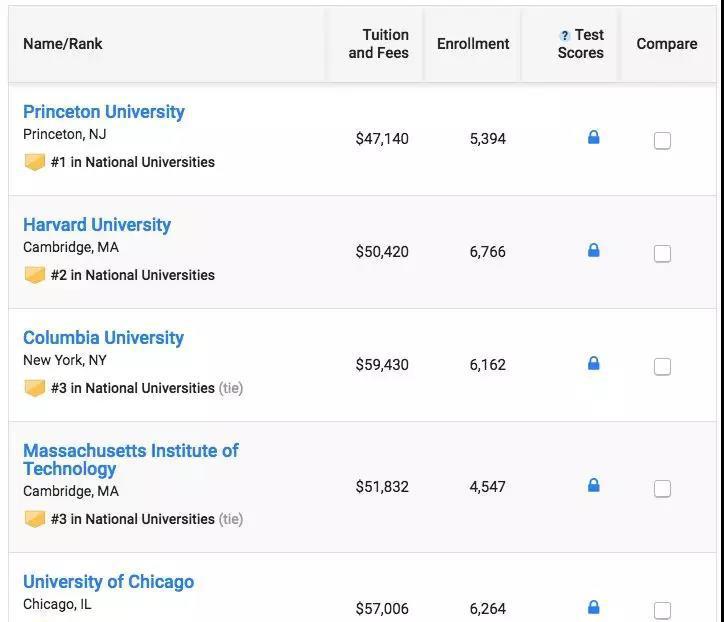This screenshot has width=724, height=622.
Task: Check the Compare box for Princeton University
Action: [x=662, y=141]
